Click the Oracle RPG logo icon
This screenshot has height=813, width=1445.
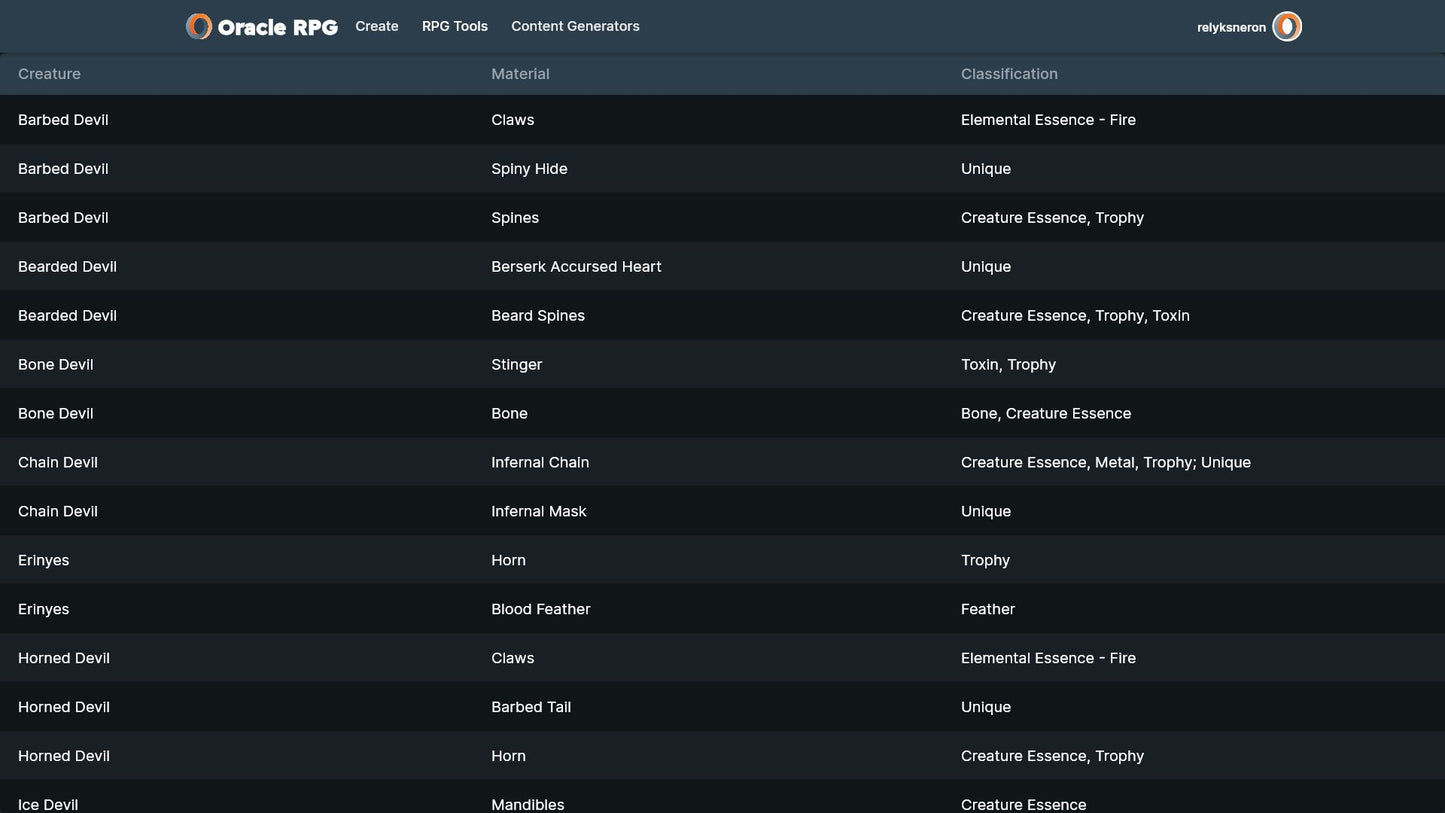click(x=199, y=27)
